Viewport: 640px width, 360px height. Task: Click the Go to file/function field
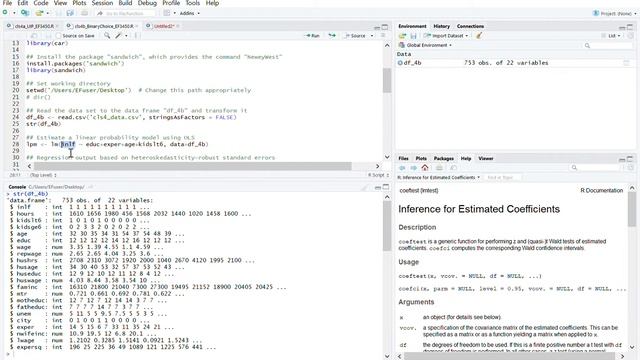125,13
